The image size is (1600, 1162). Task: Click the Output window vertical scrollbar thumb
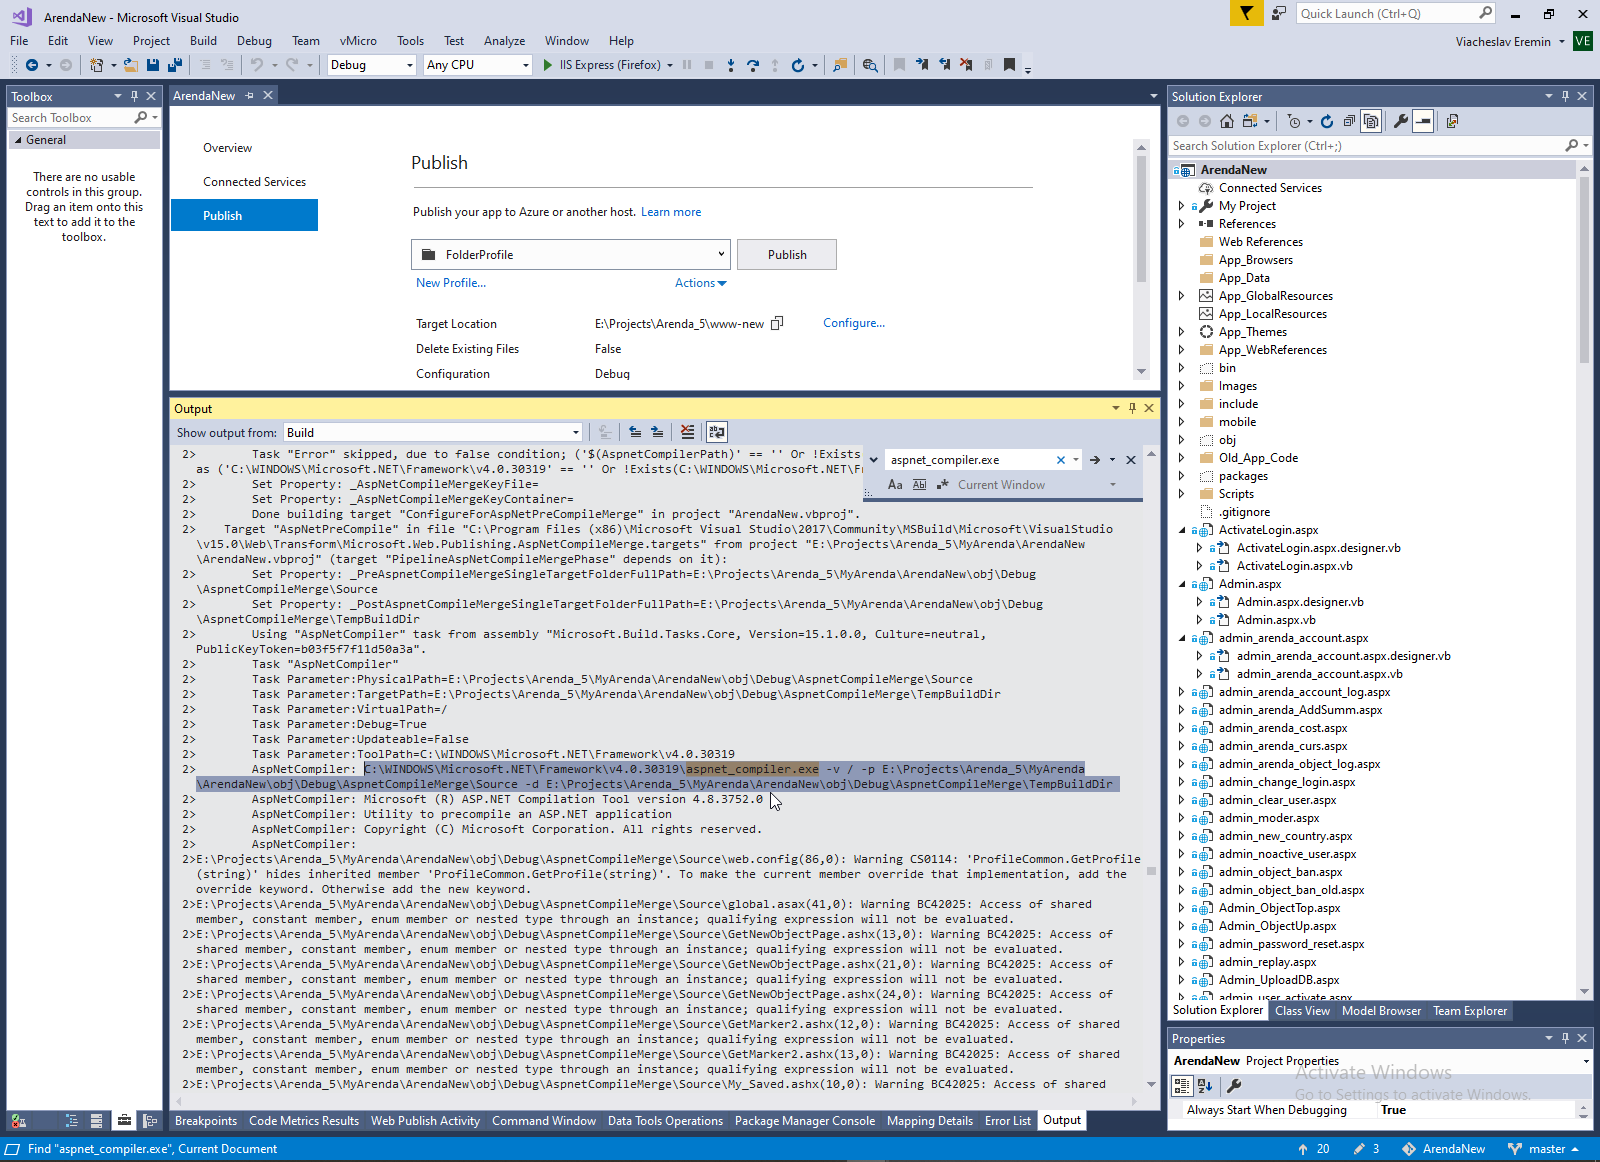(x=1151, y=871)
